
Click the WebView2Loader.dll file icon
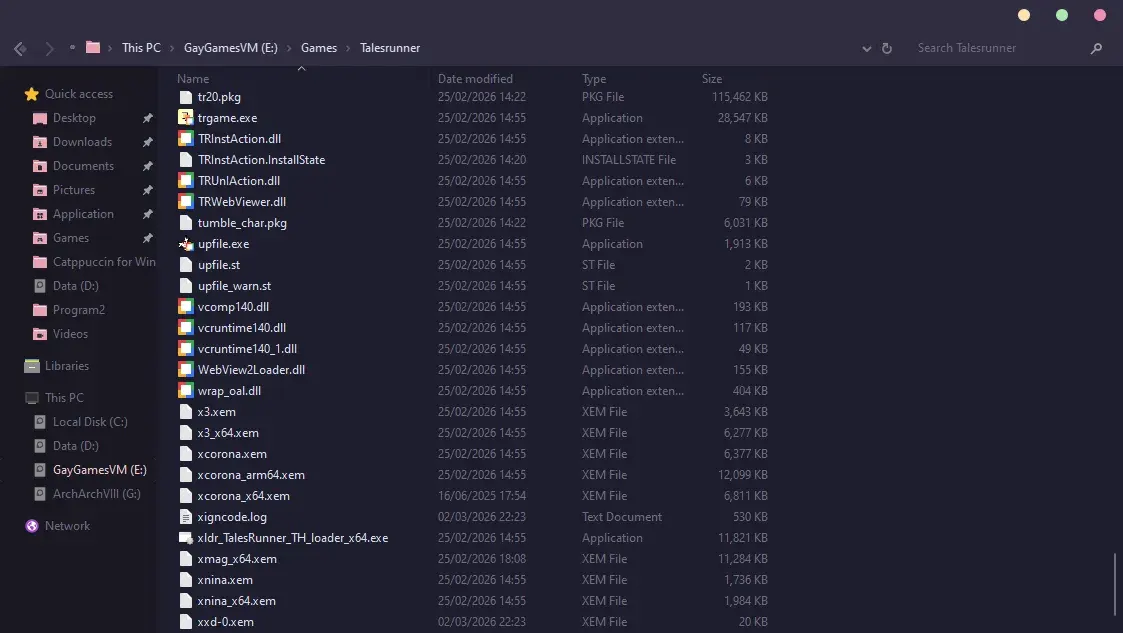coord(185,370)
